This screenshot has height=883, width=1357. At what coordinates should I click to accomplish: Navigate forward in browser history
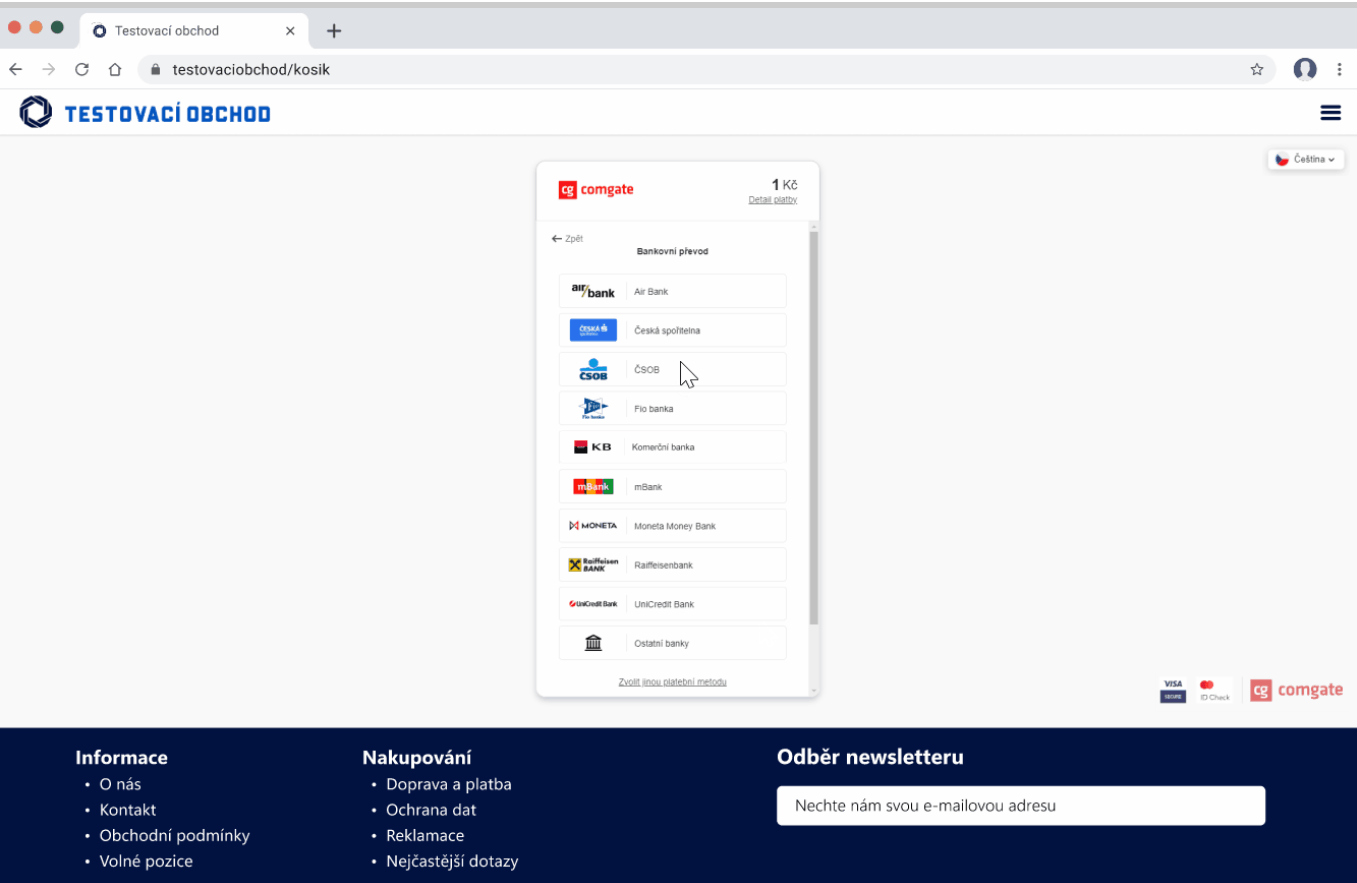[x=49, y=70]
